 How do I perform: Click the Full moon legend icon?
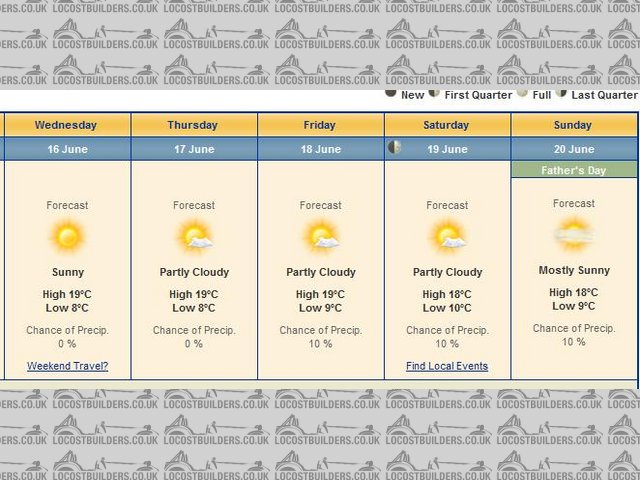click(x=522, y=94)
